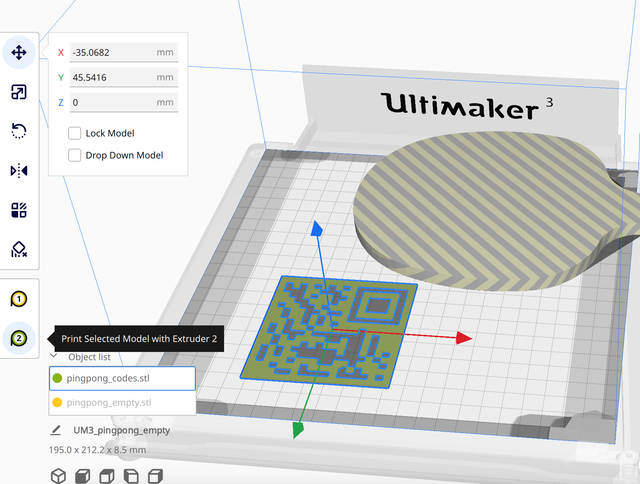This screenshot has width=640, height=484.
Task: Switch to left side view cube icon
Action: [x=131, y=476]
